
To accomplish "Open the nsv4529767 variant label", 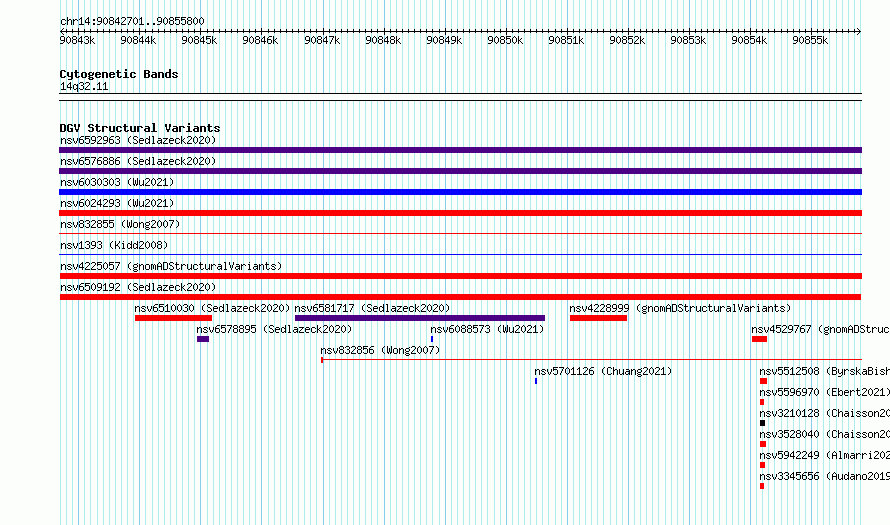I will [820, 329].
